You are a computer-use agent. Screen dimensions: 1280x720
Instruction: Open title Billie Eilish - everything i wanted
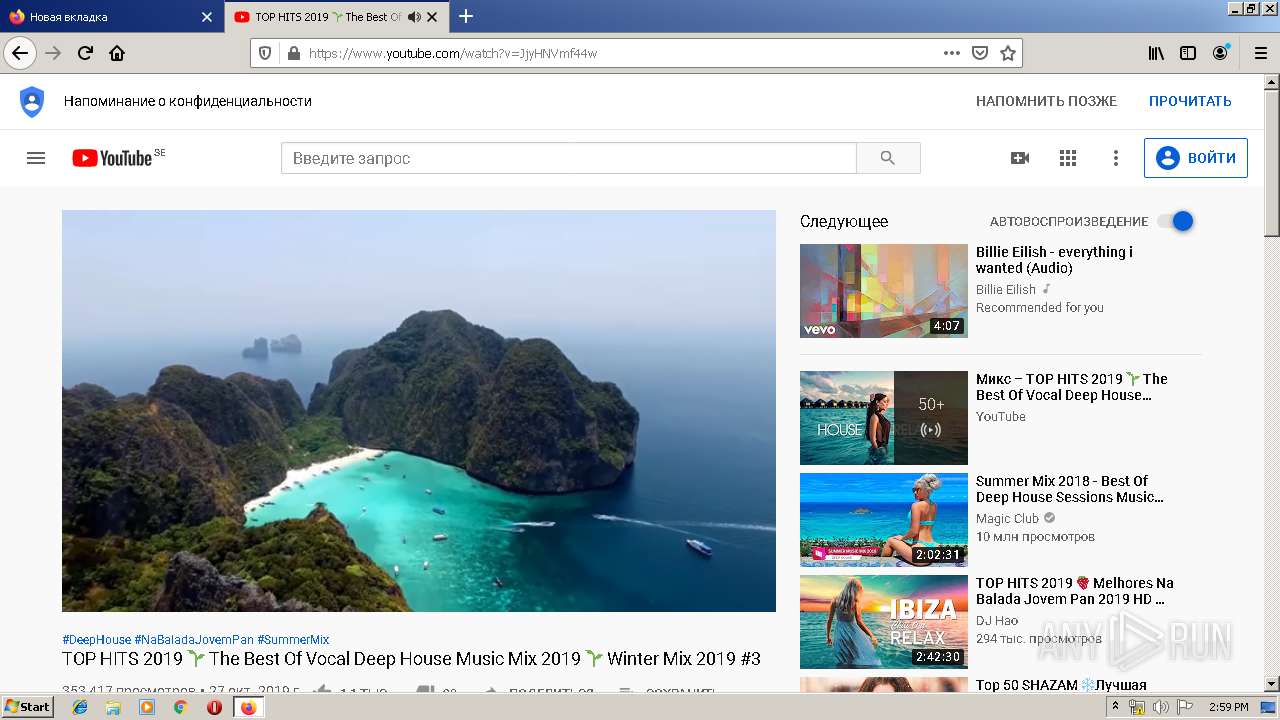(1054, 260)
